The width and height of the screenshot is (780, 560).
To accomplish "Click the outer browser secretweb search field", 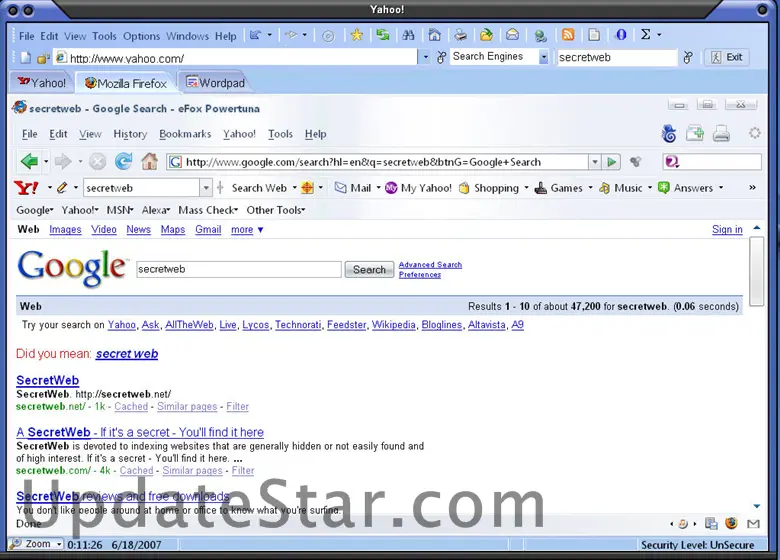I will click(617, 58).
